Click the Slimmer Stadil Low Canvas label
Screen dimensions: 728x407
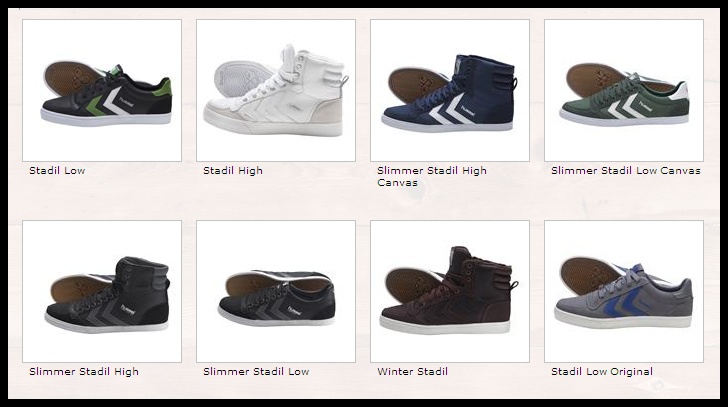point(625,170)
